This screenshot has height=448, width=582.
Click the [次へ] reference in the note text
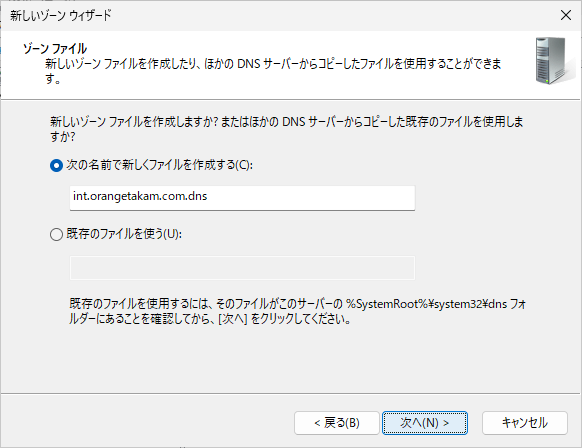[233, 319]
